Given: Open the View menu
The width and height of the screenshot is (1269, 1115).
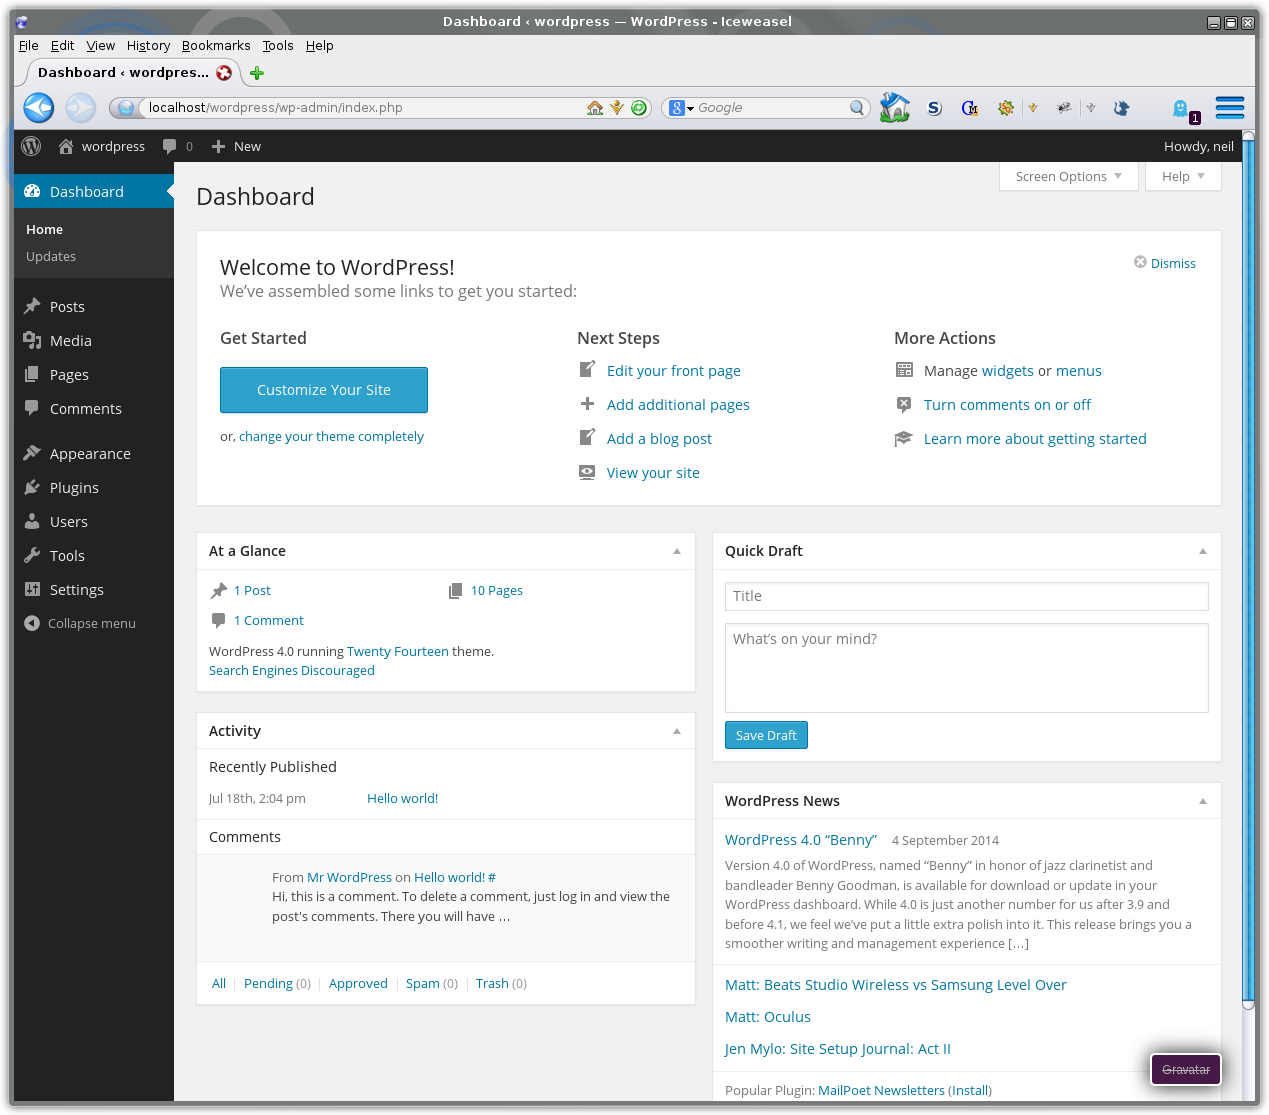Looking at the screenshot, I should pos(100,46).
